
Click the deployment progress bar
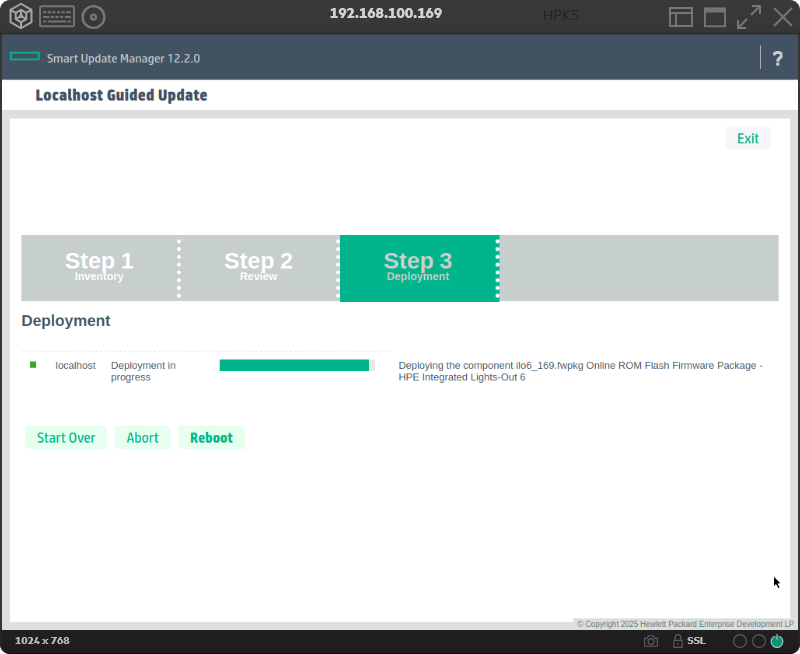pos(295,365)
